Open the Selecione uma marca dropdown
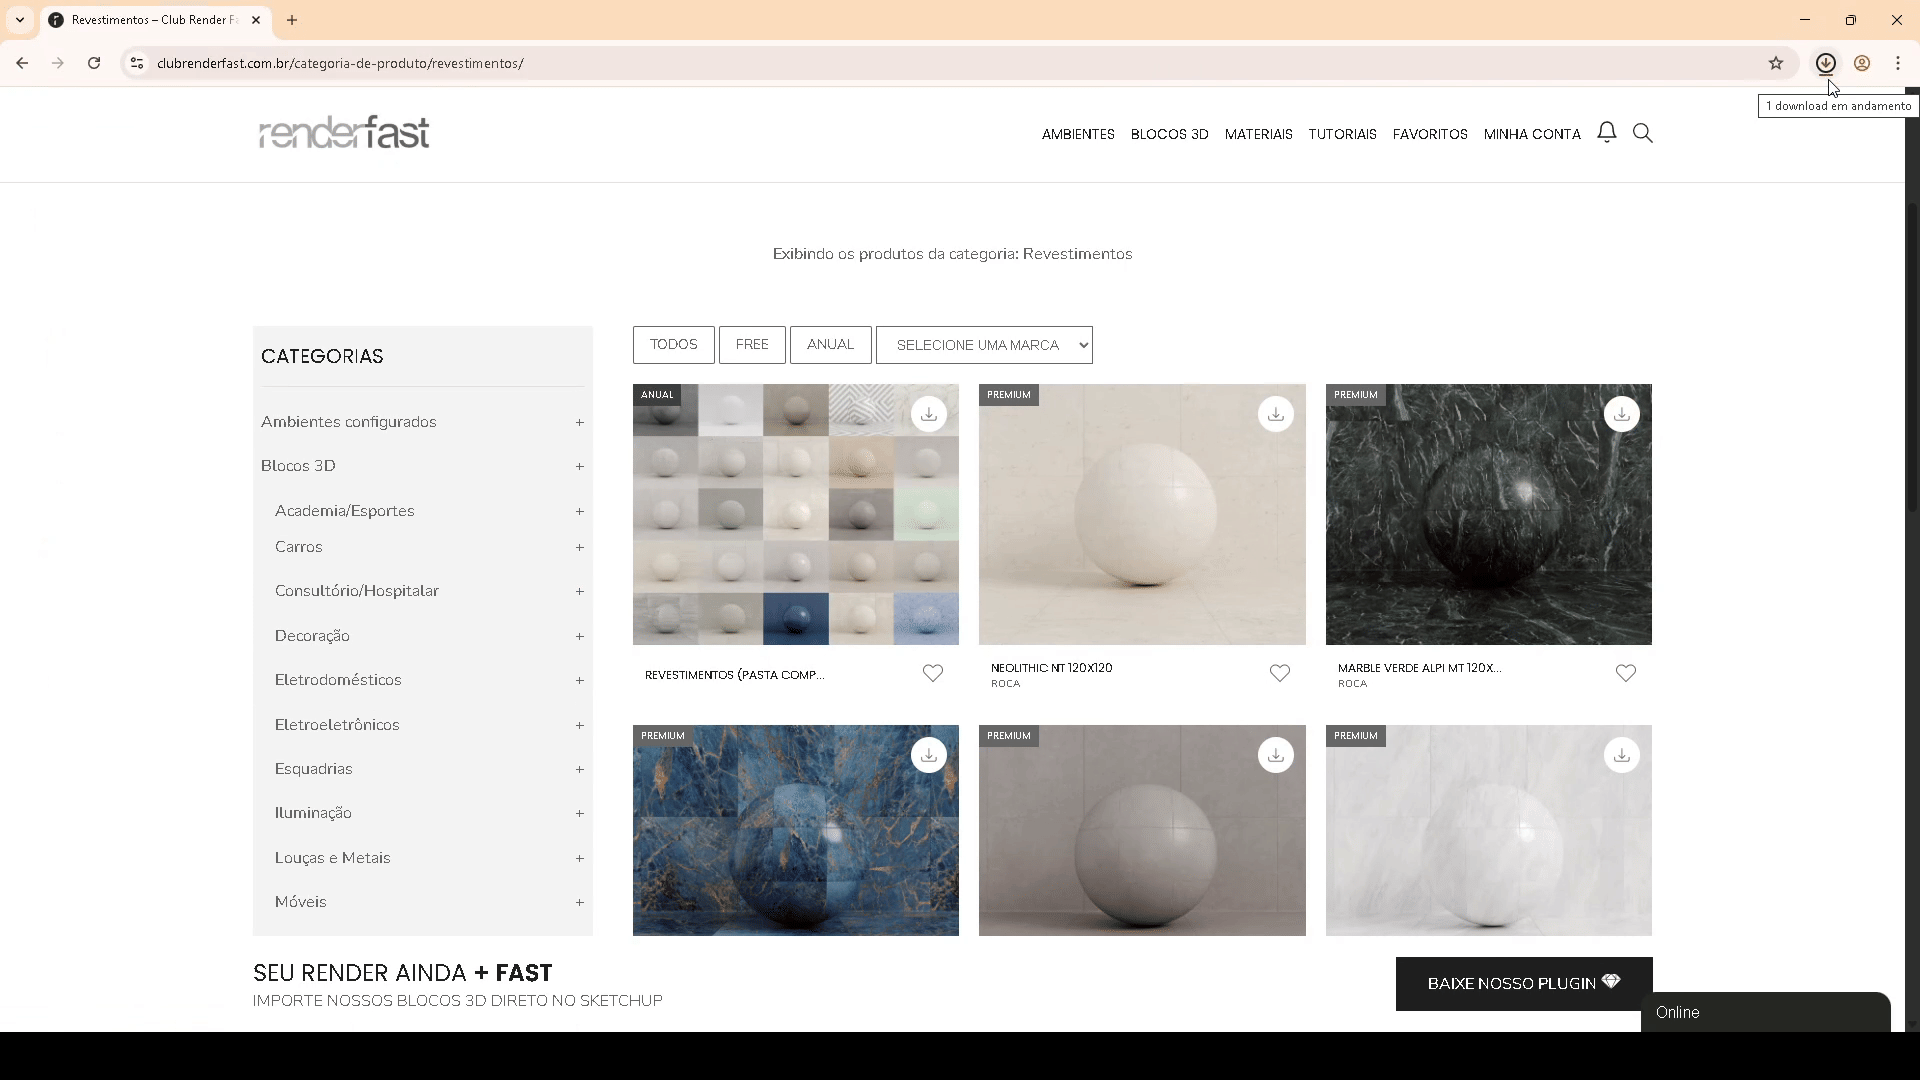Screen dimensions: 1920x1080 [984, 345]
